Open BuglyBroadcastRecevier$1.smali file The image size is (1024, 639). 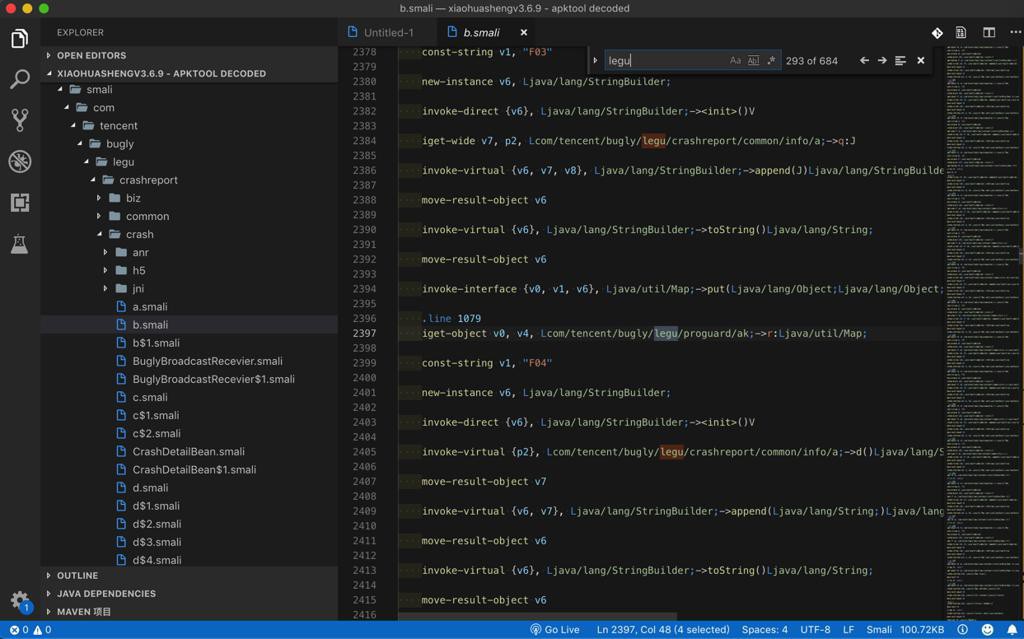coord(189,379)
